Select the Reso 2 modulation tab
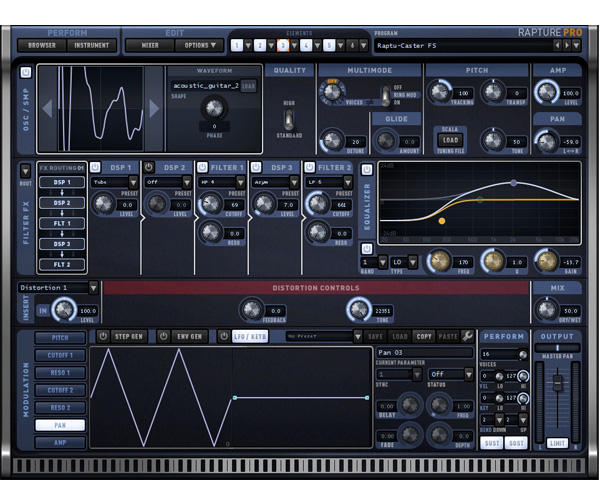This screenshot has height=500, width=600. [x=60, y=408]
